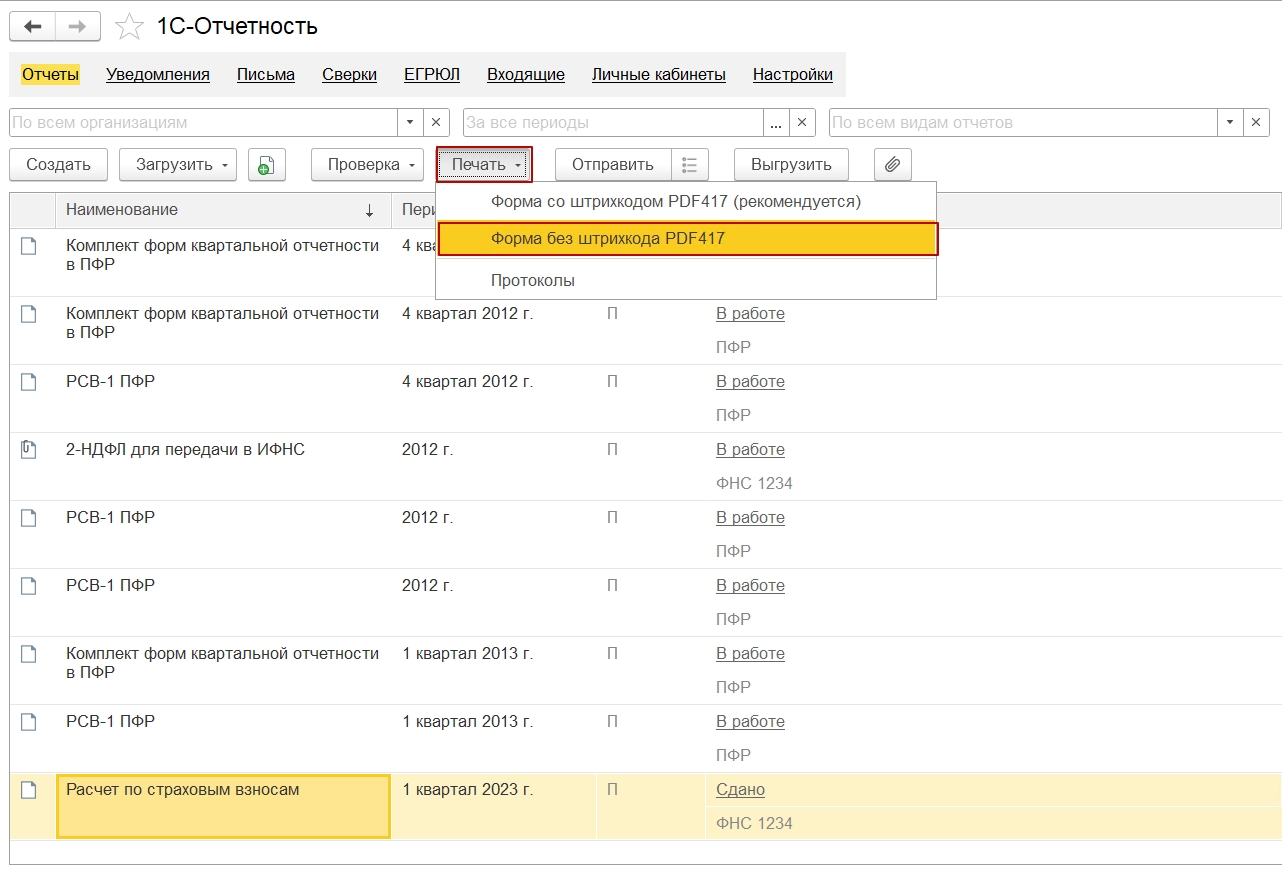Click document icon of РСВ-1 ПФР 1 квартал 2013 row
This screenshot has height=874, width=1282.
point(29,722)
